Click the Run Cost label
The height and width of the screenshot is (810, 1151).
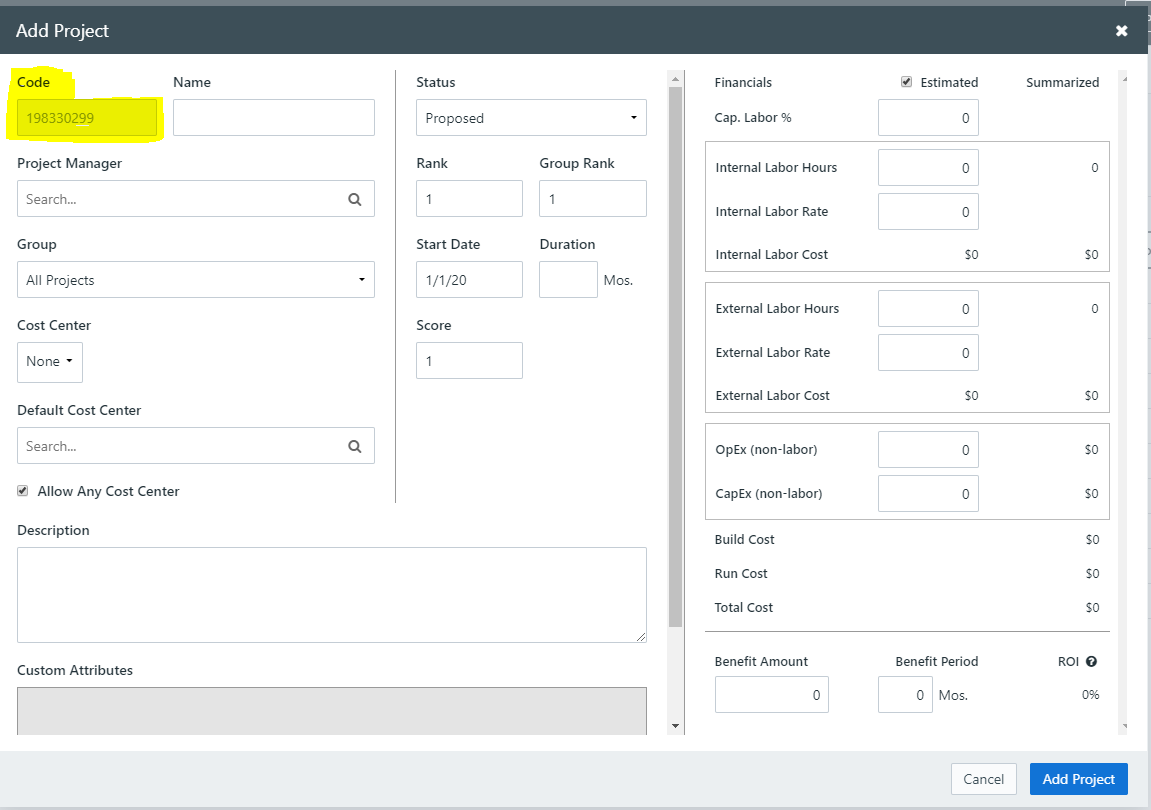741,574
